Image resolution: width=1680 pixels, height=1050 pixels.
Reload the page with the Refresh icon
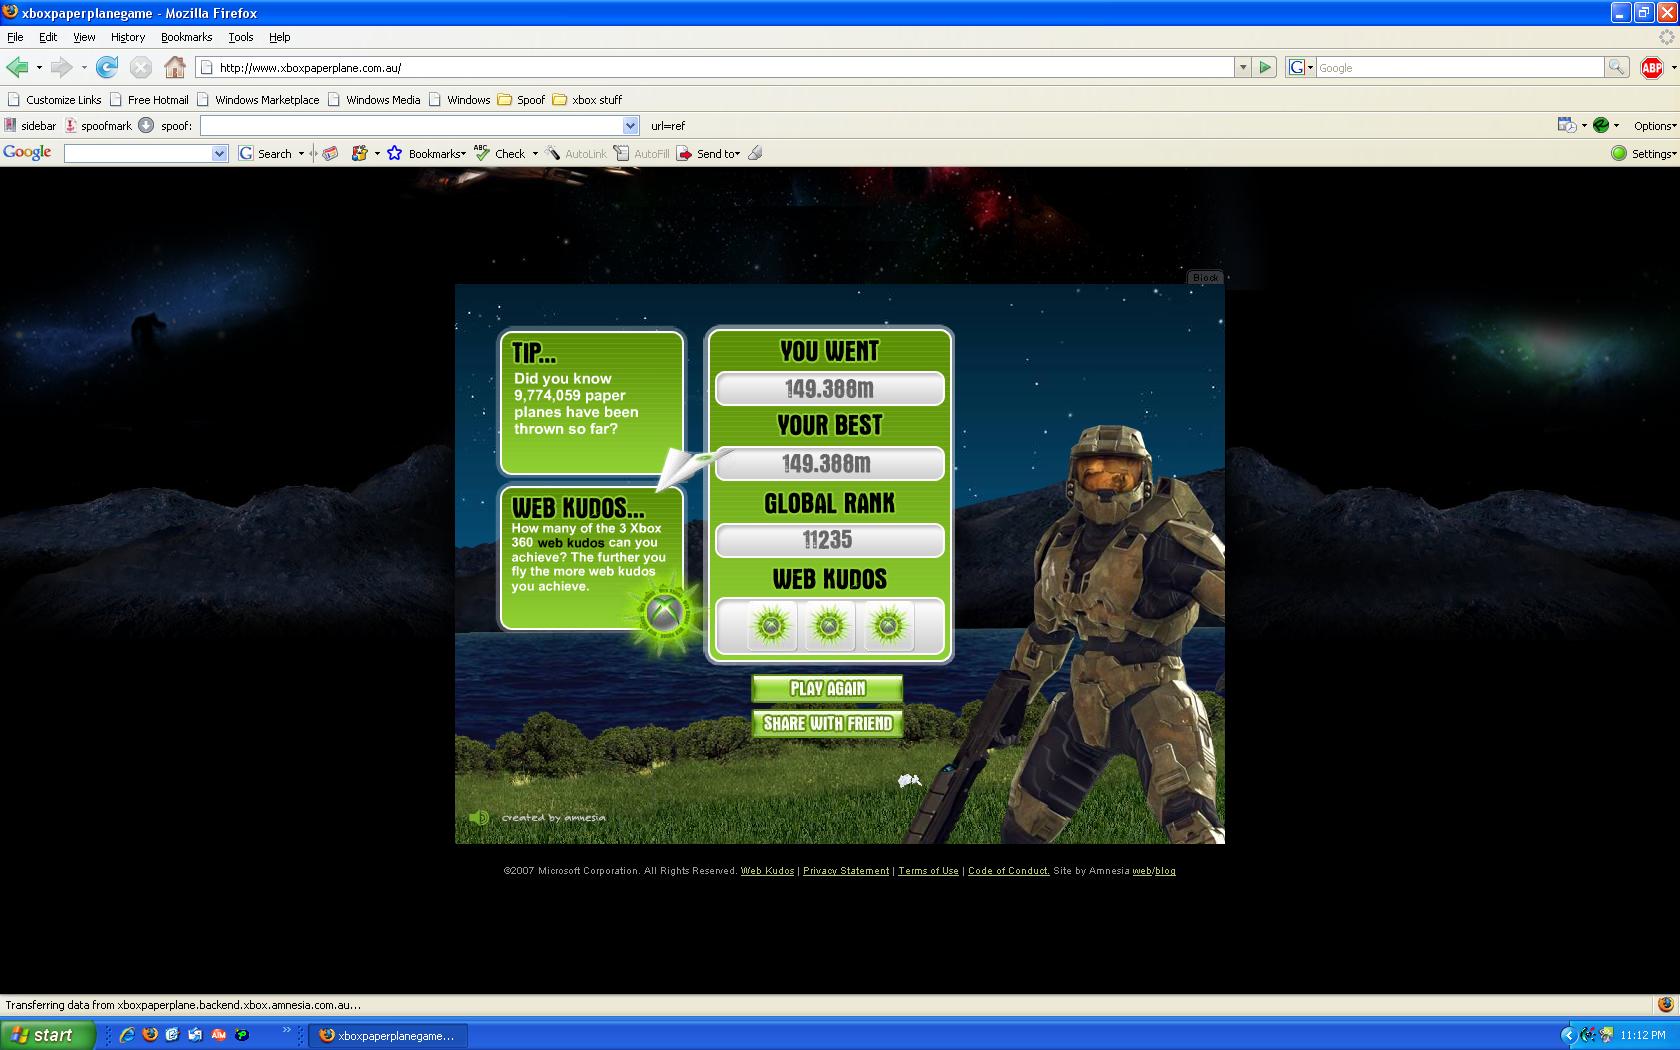(107, 67)
